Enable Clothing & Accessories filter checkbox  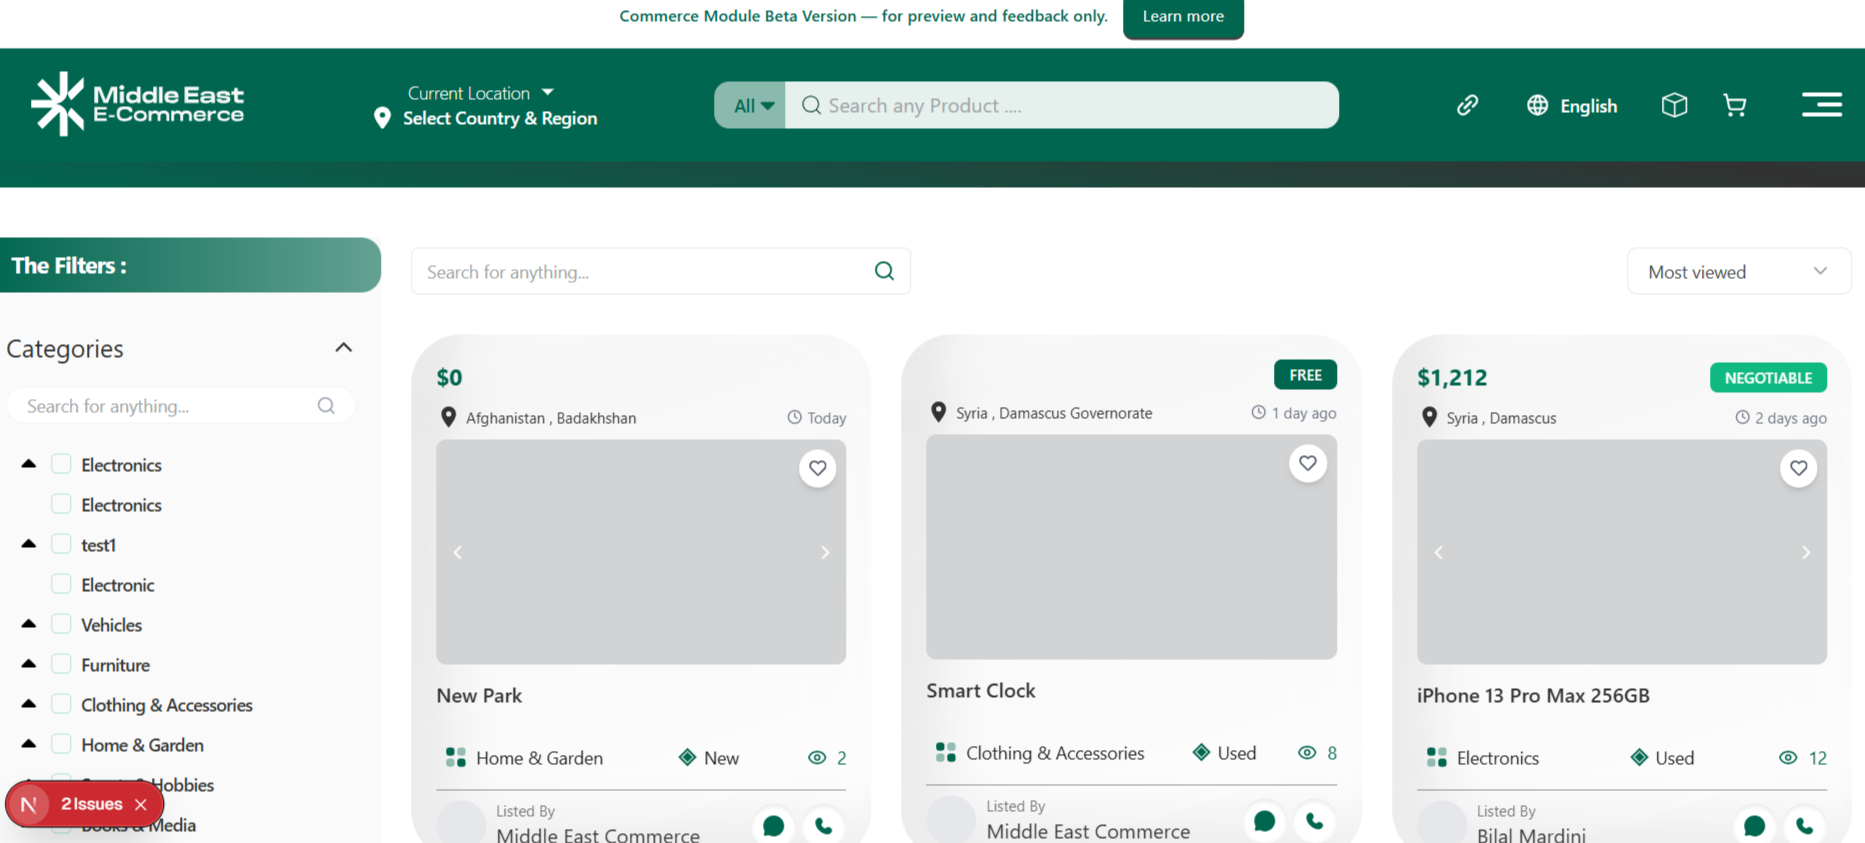61,704
